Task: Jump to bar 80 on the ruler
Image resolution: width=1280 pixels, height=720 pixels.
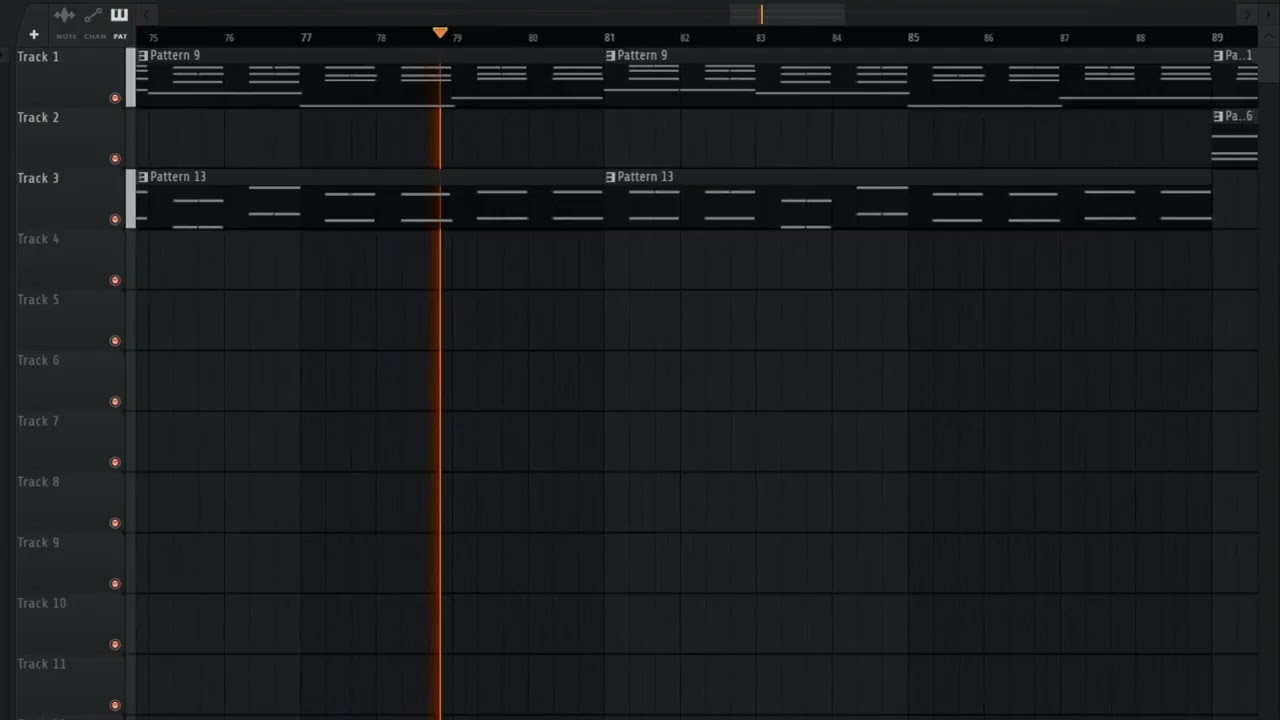Action: pos(533,38)
